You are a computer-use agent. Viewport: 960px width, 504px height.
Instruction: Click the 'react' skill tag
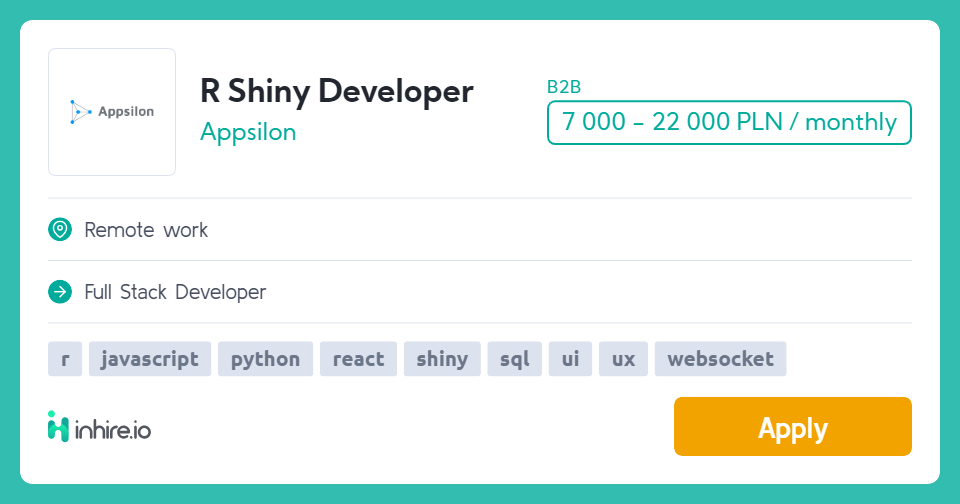pos(358,359)
